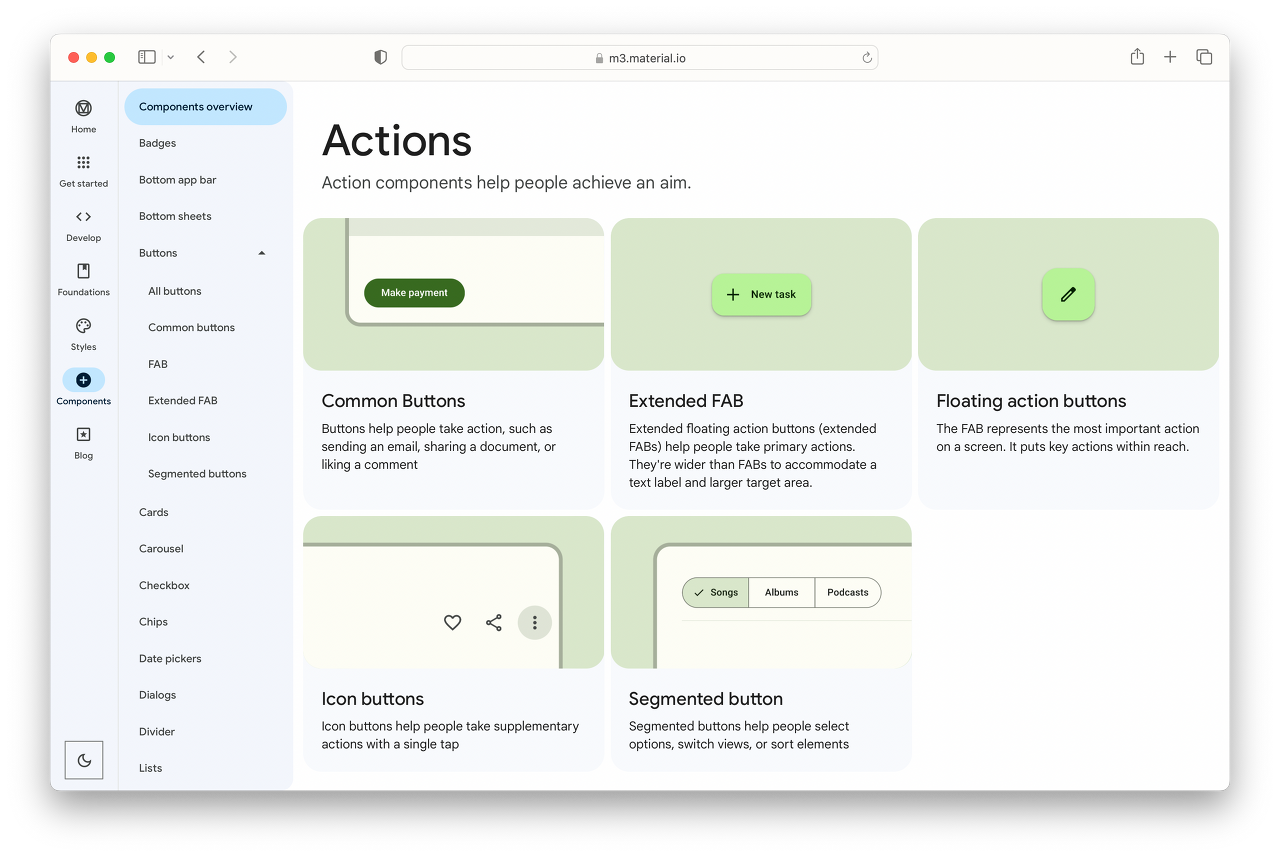Open Extended FAB sidebar subpage

coord(183,400)
